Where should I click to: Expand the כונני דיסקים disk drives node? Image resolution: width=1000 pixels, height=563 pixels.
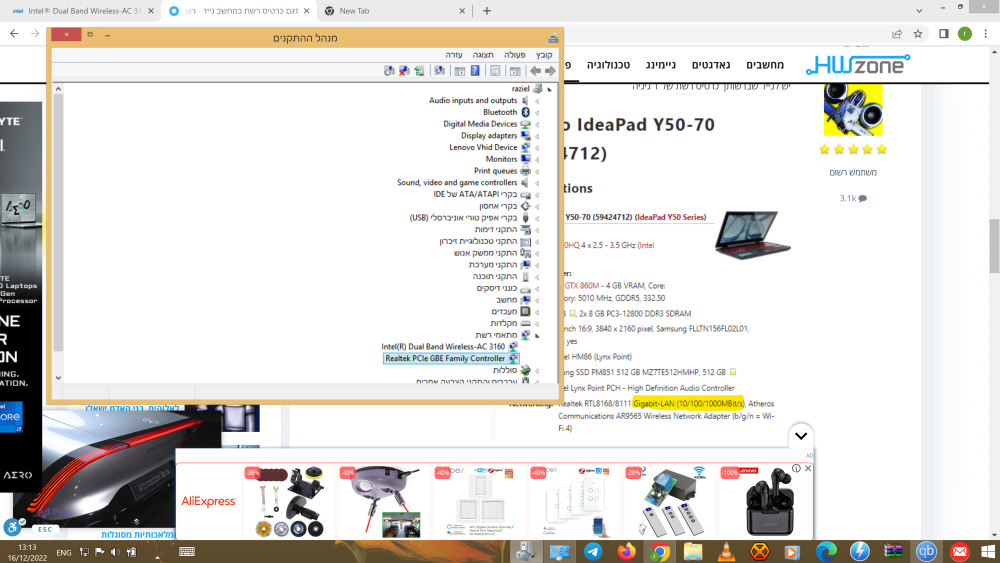tap(537, 289)
